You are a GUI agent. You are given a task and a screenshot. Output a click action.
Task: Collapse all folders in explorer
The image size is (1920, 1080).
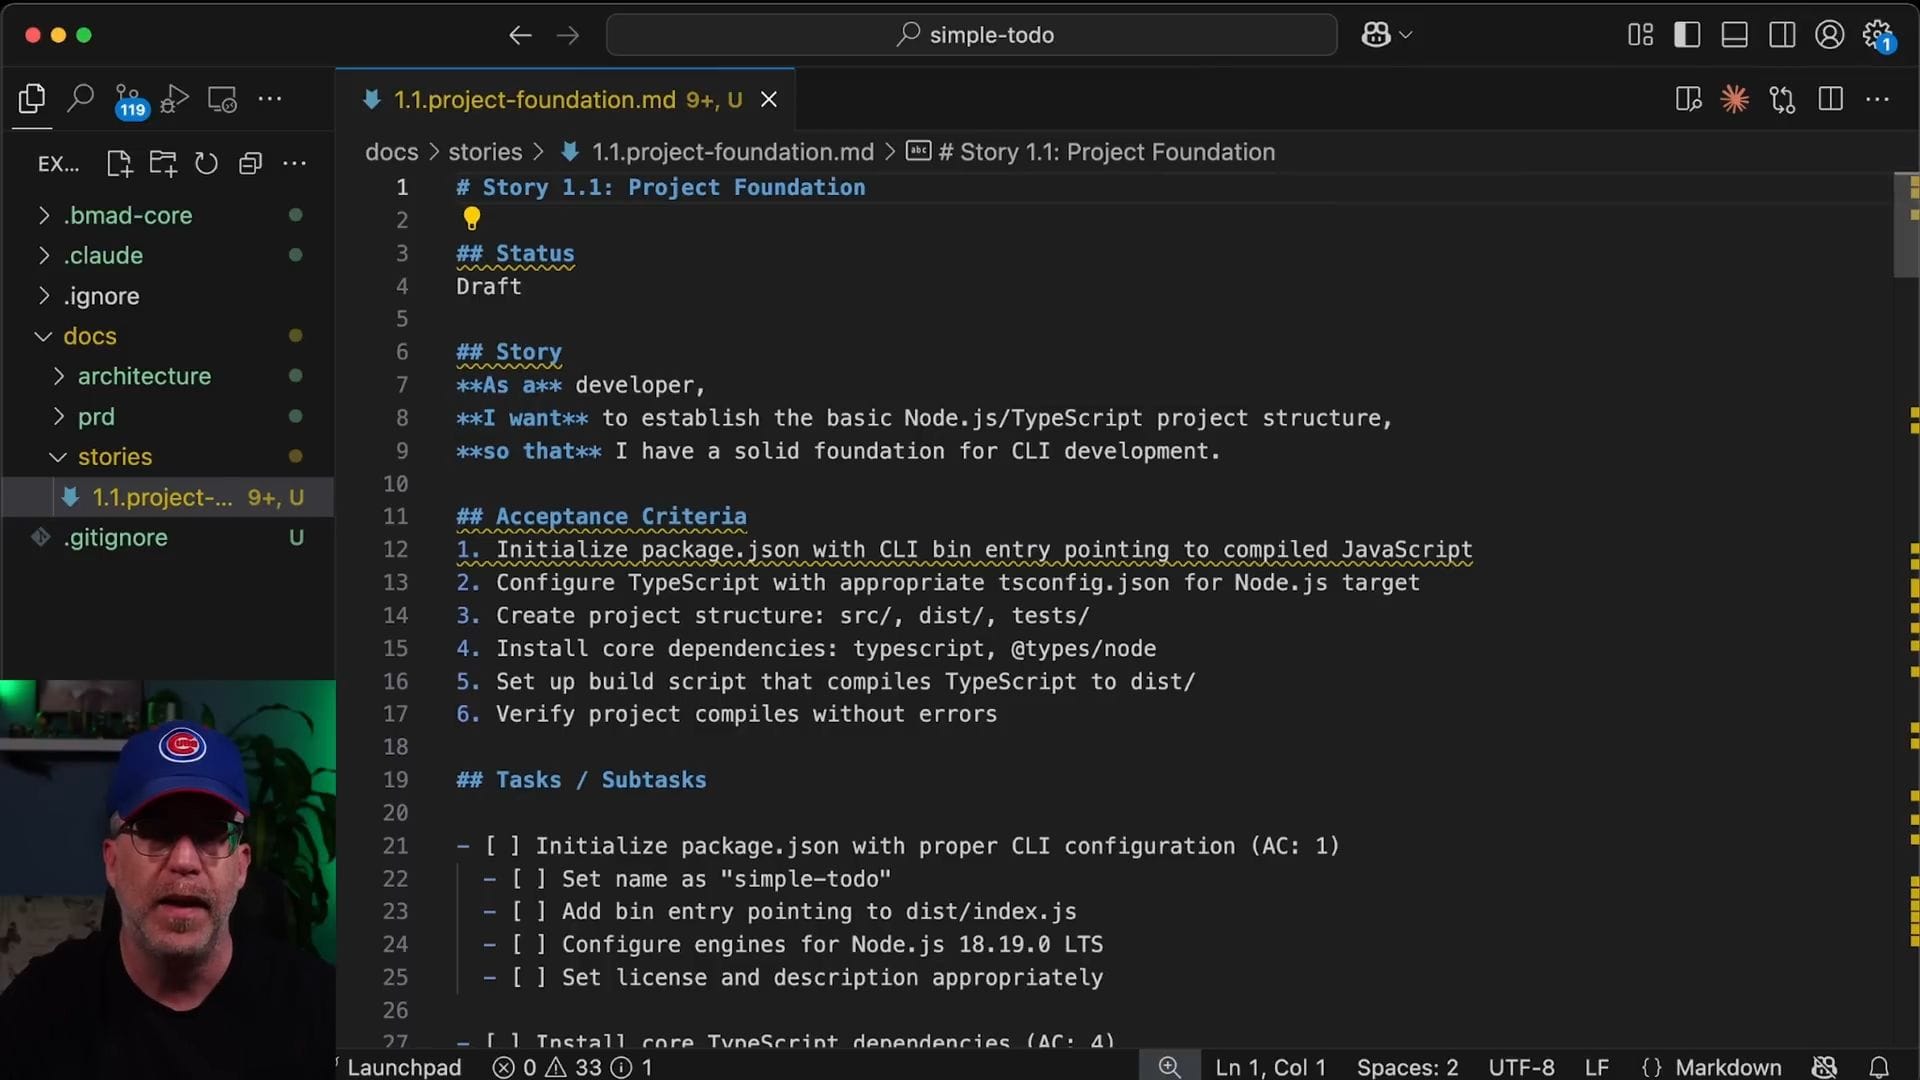[250, 163]
